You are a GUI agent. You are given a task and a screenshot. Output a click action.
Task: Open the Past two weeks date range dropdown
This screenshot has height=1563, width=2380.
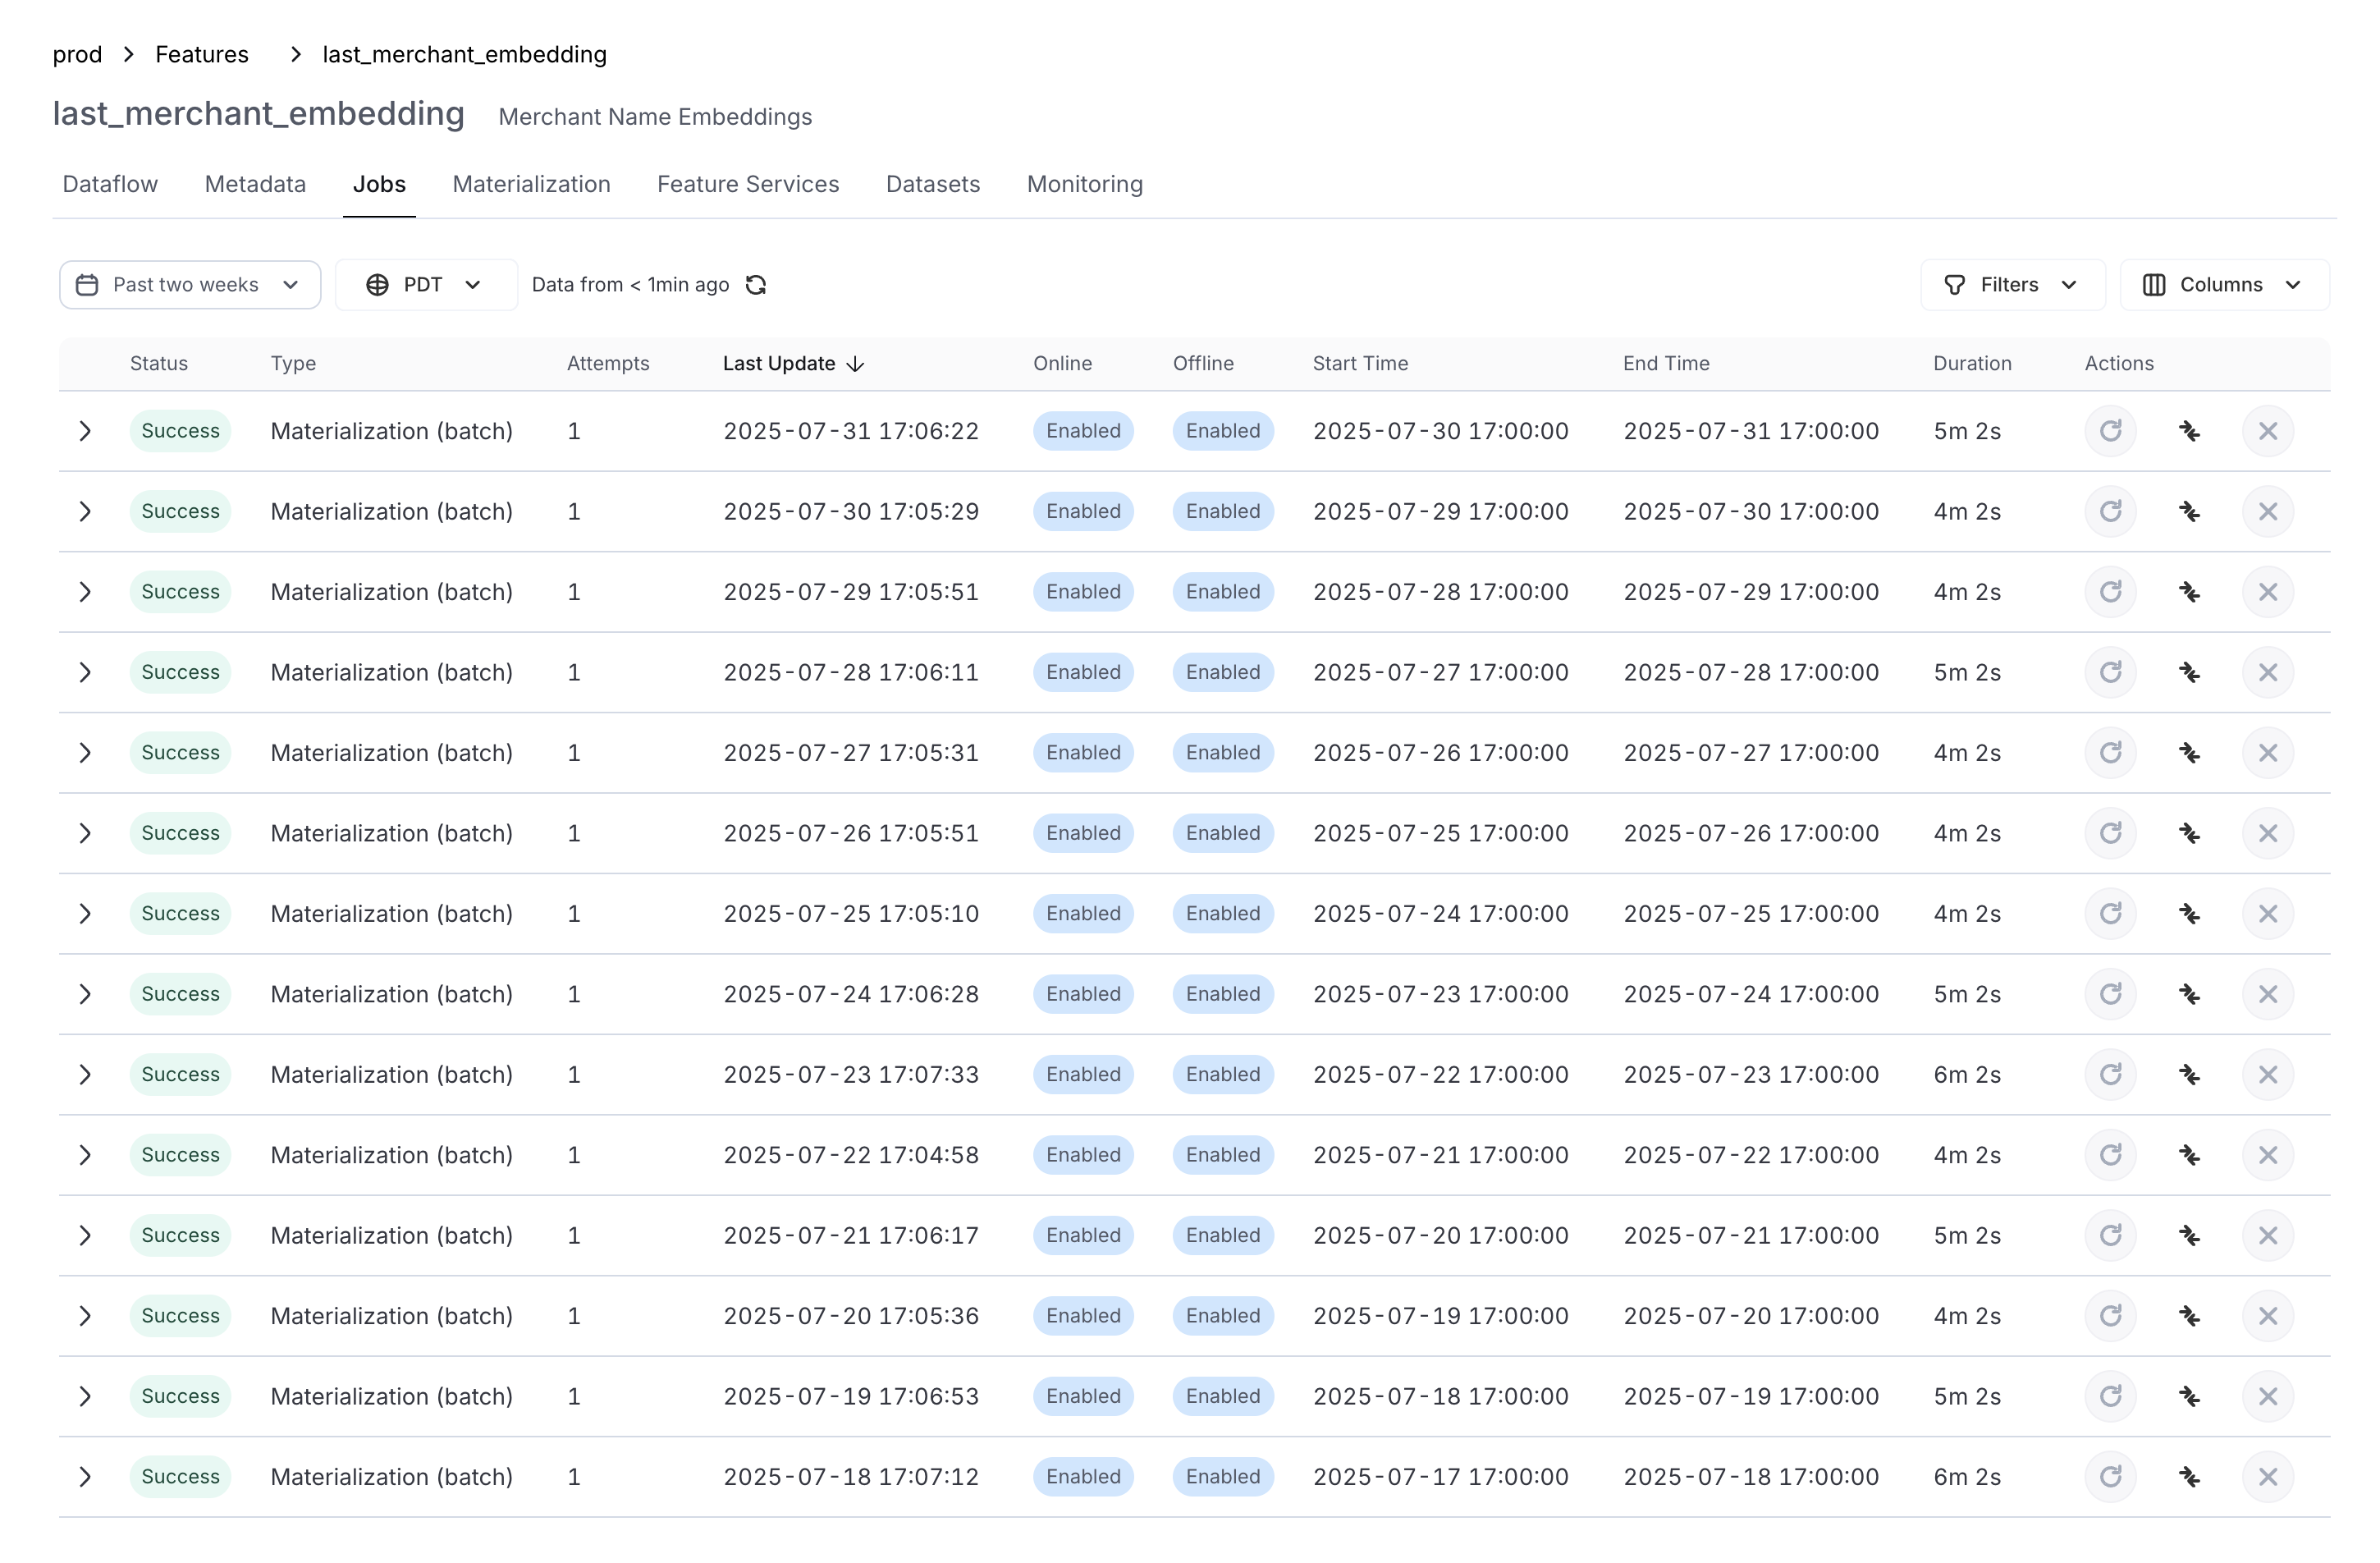point(190,285)
